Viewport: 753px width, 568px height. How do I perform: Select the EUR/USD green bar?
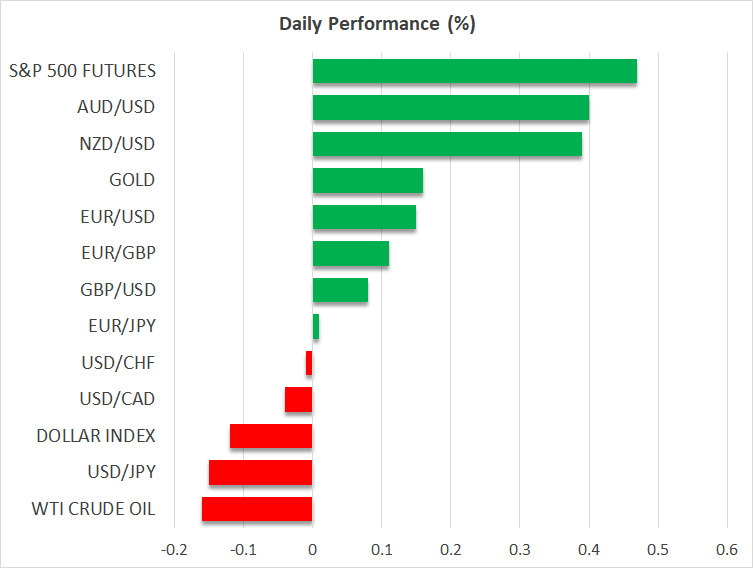pos(364,217)
